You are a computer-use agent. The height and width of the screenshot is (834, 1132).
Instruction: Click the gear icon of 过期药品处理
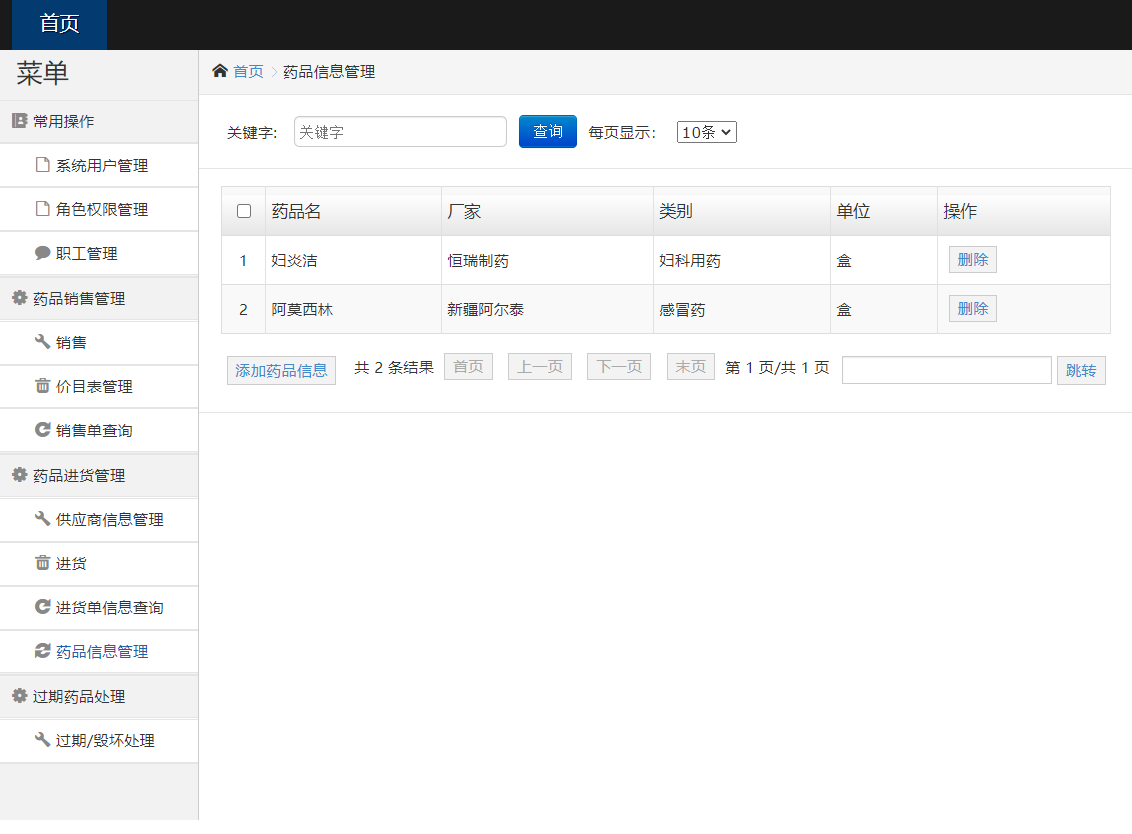(x=17, y=696)
